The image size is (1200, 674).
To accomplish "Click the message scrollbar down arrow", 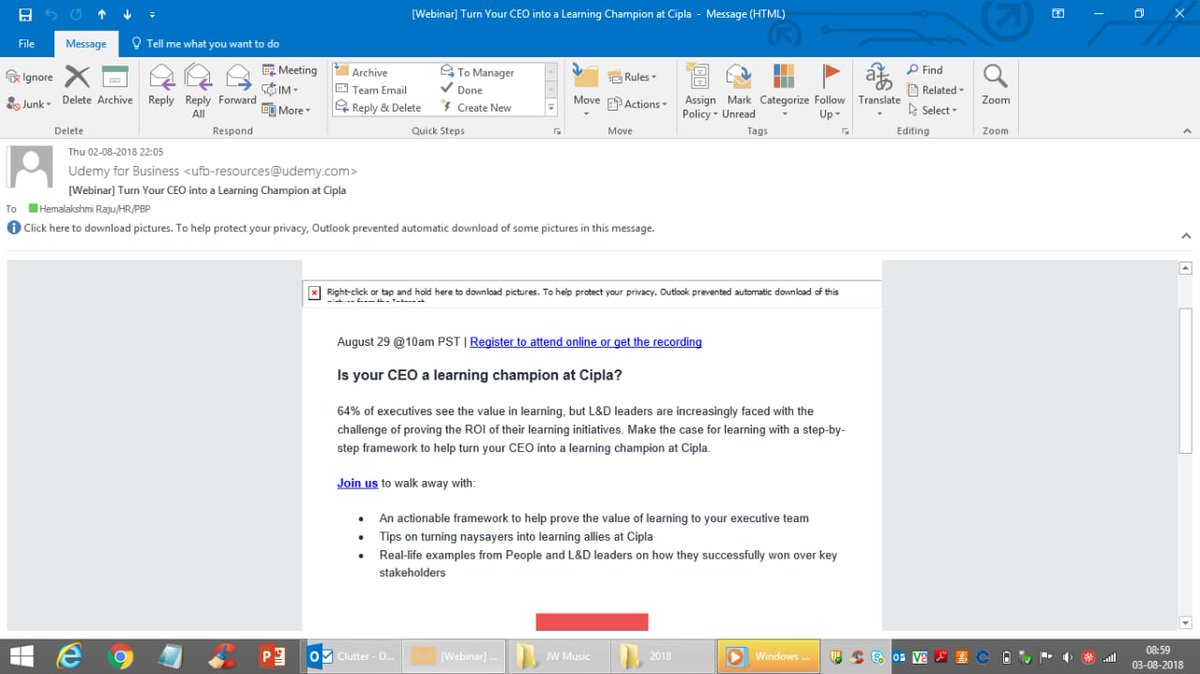I will tap(1186, 623).
